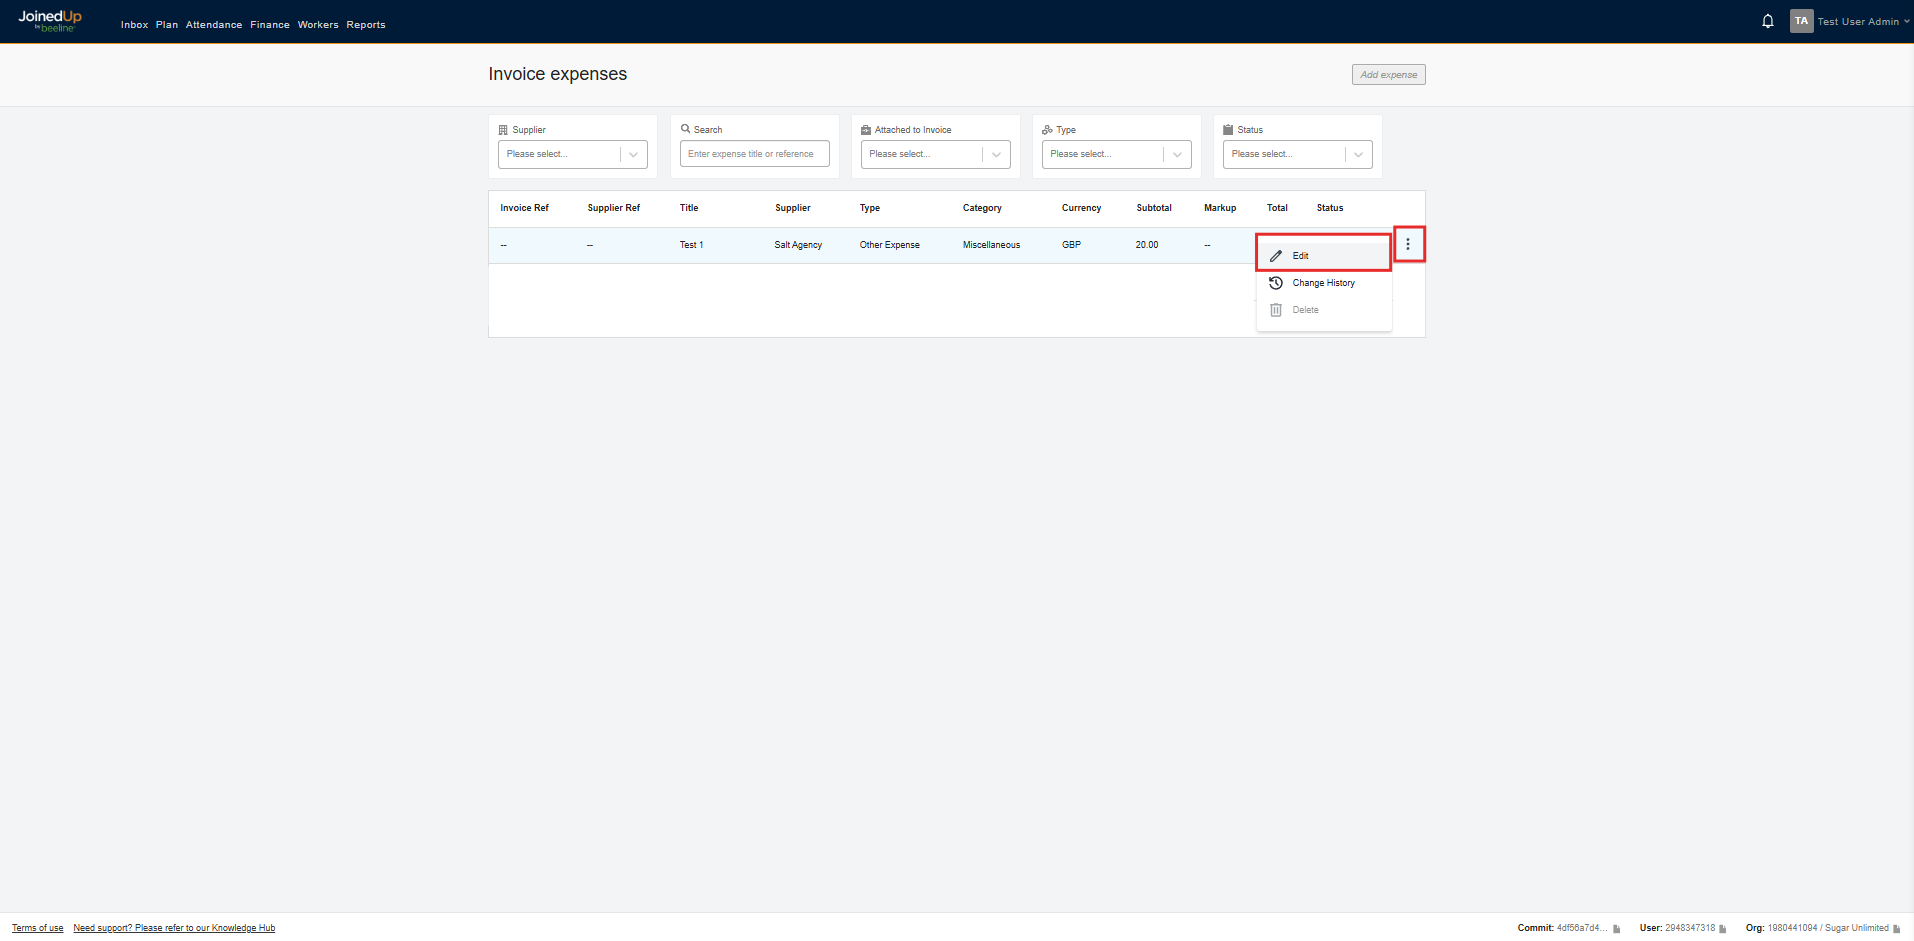The image size is (1914, 941).
Task: Click the JoinedUp logo
Action: pos(48,20)
